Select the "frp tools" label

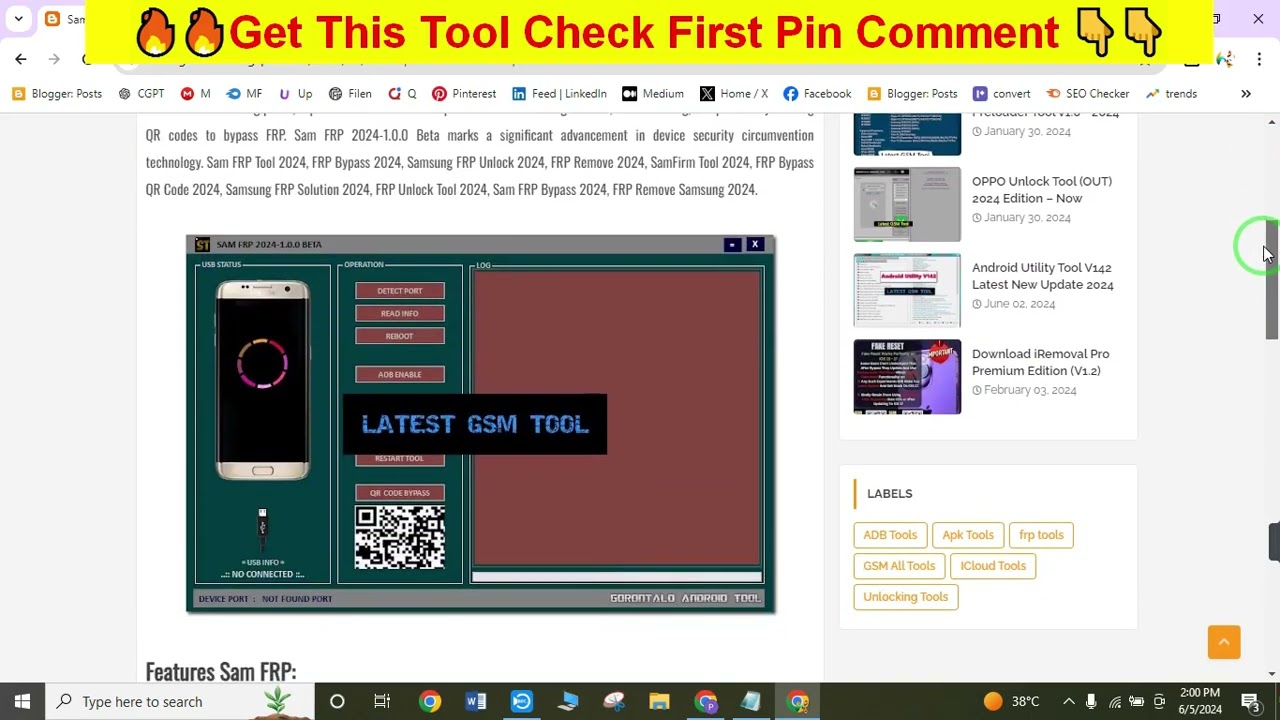[x=1041, y=534]
